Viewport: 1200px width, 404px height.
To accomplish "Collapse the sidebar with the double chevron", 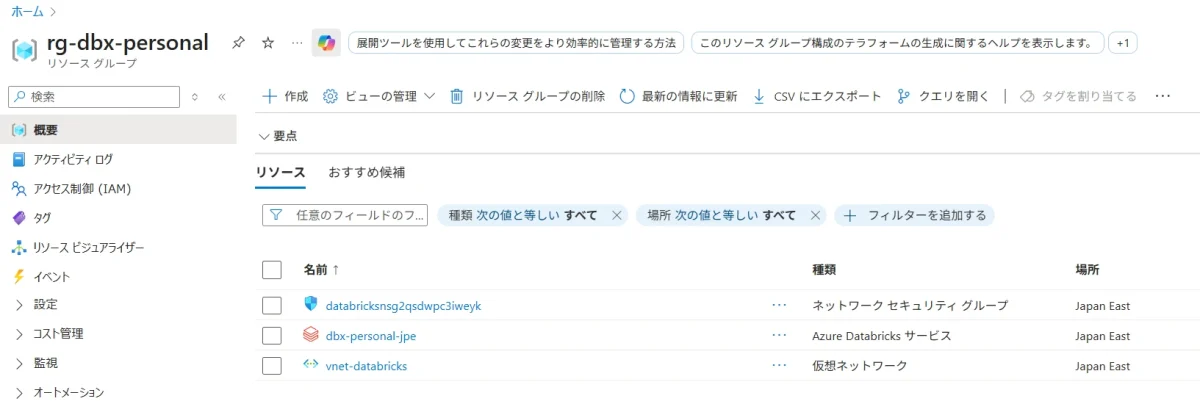I will pos(222,97).
